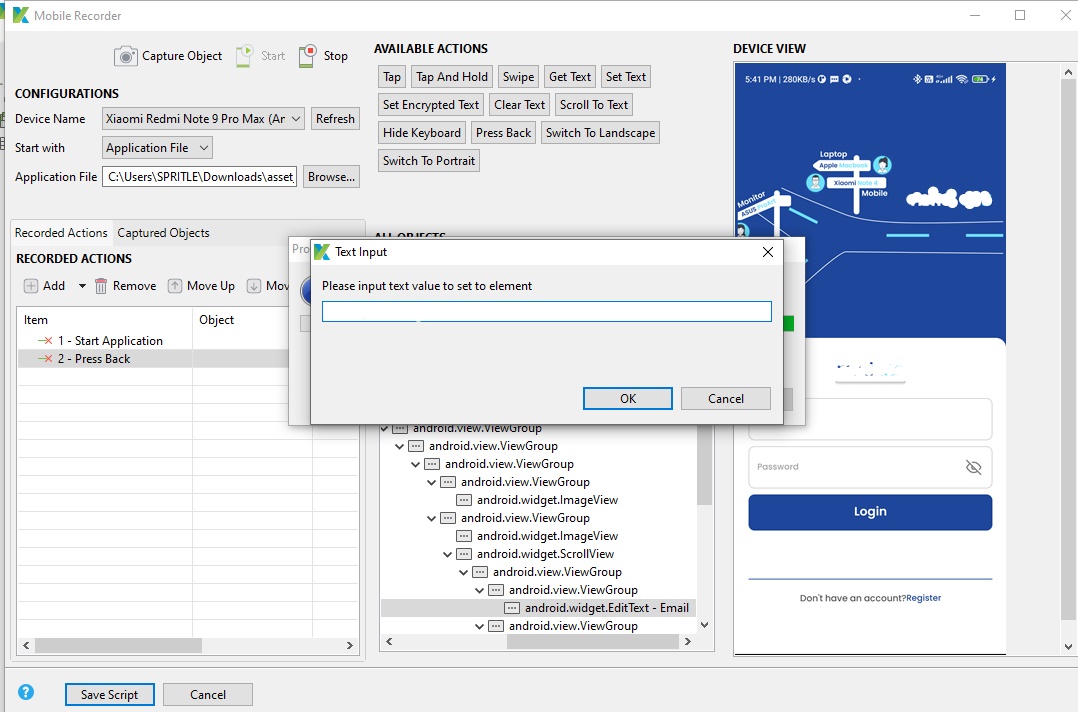Click the Swipe action button
This screenshot has height=712, width=1078.
click(518, 77)
